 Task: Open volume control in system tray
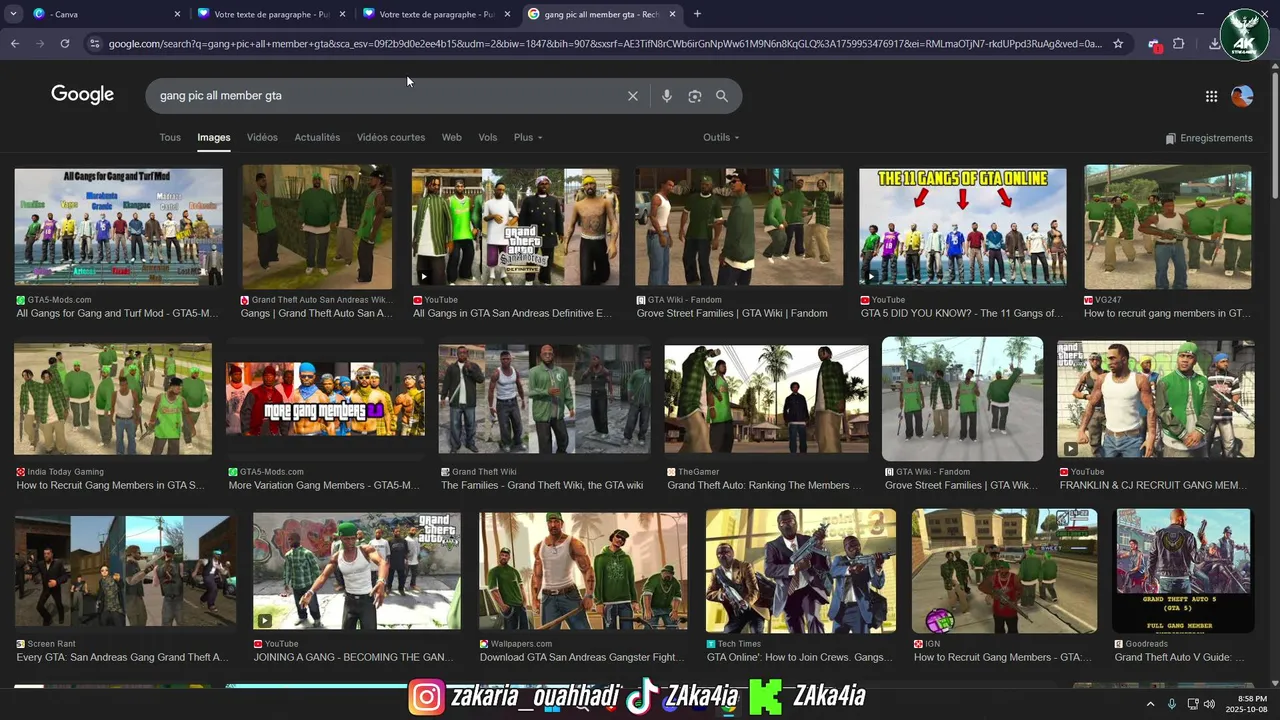(x=1209, y=704)
